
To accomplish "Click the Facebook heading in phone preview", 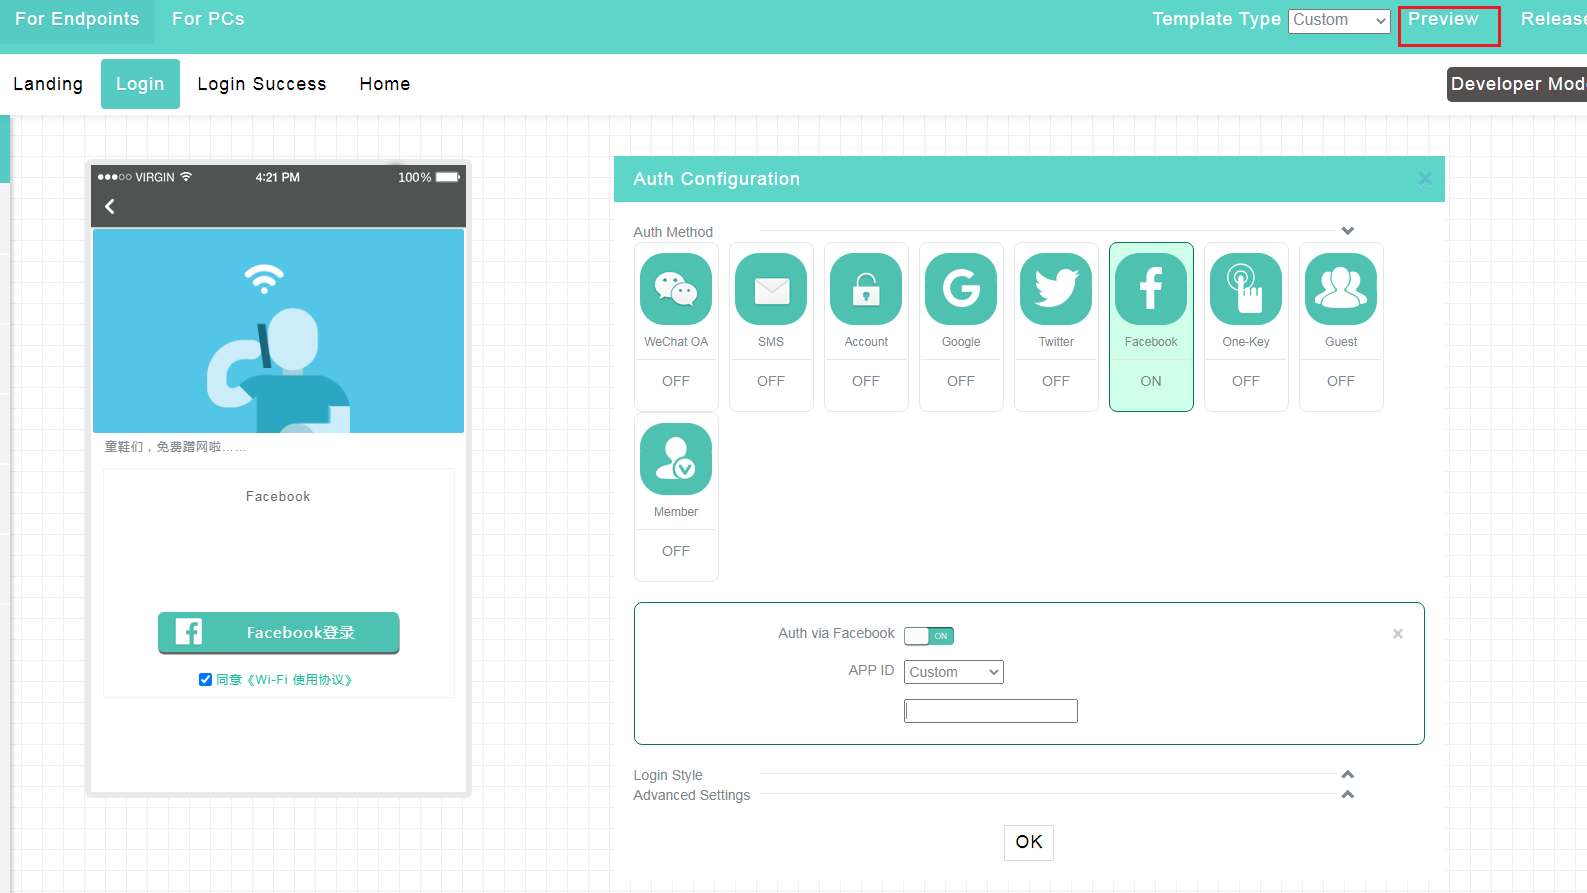I will point(278,497).
